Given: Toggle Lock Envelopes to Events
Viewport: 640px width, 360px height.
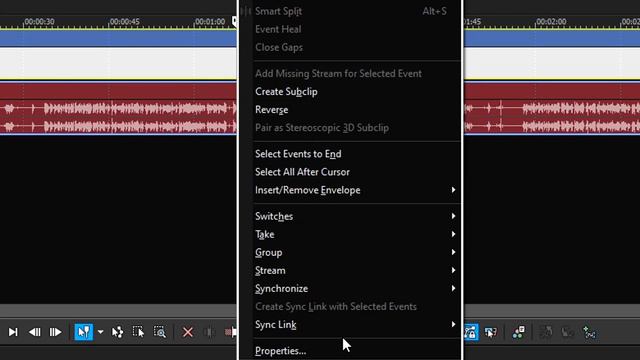Looking at the screenshot, I should point(471,332).
